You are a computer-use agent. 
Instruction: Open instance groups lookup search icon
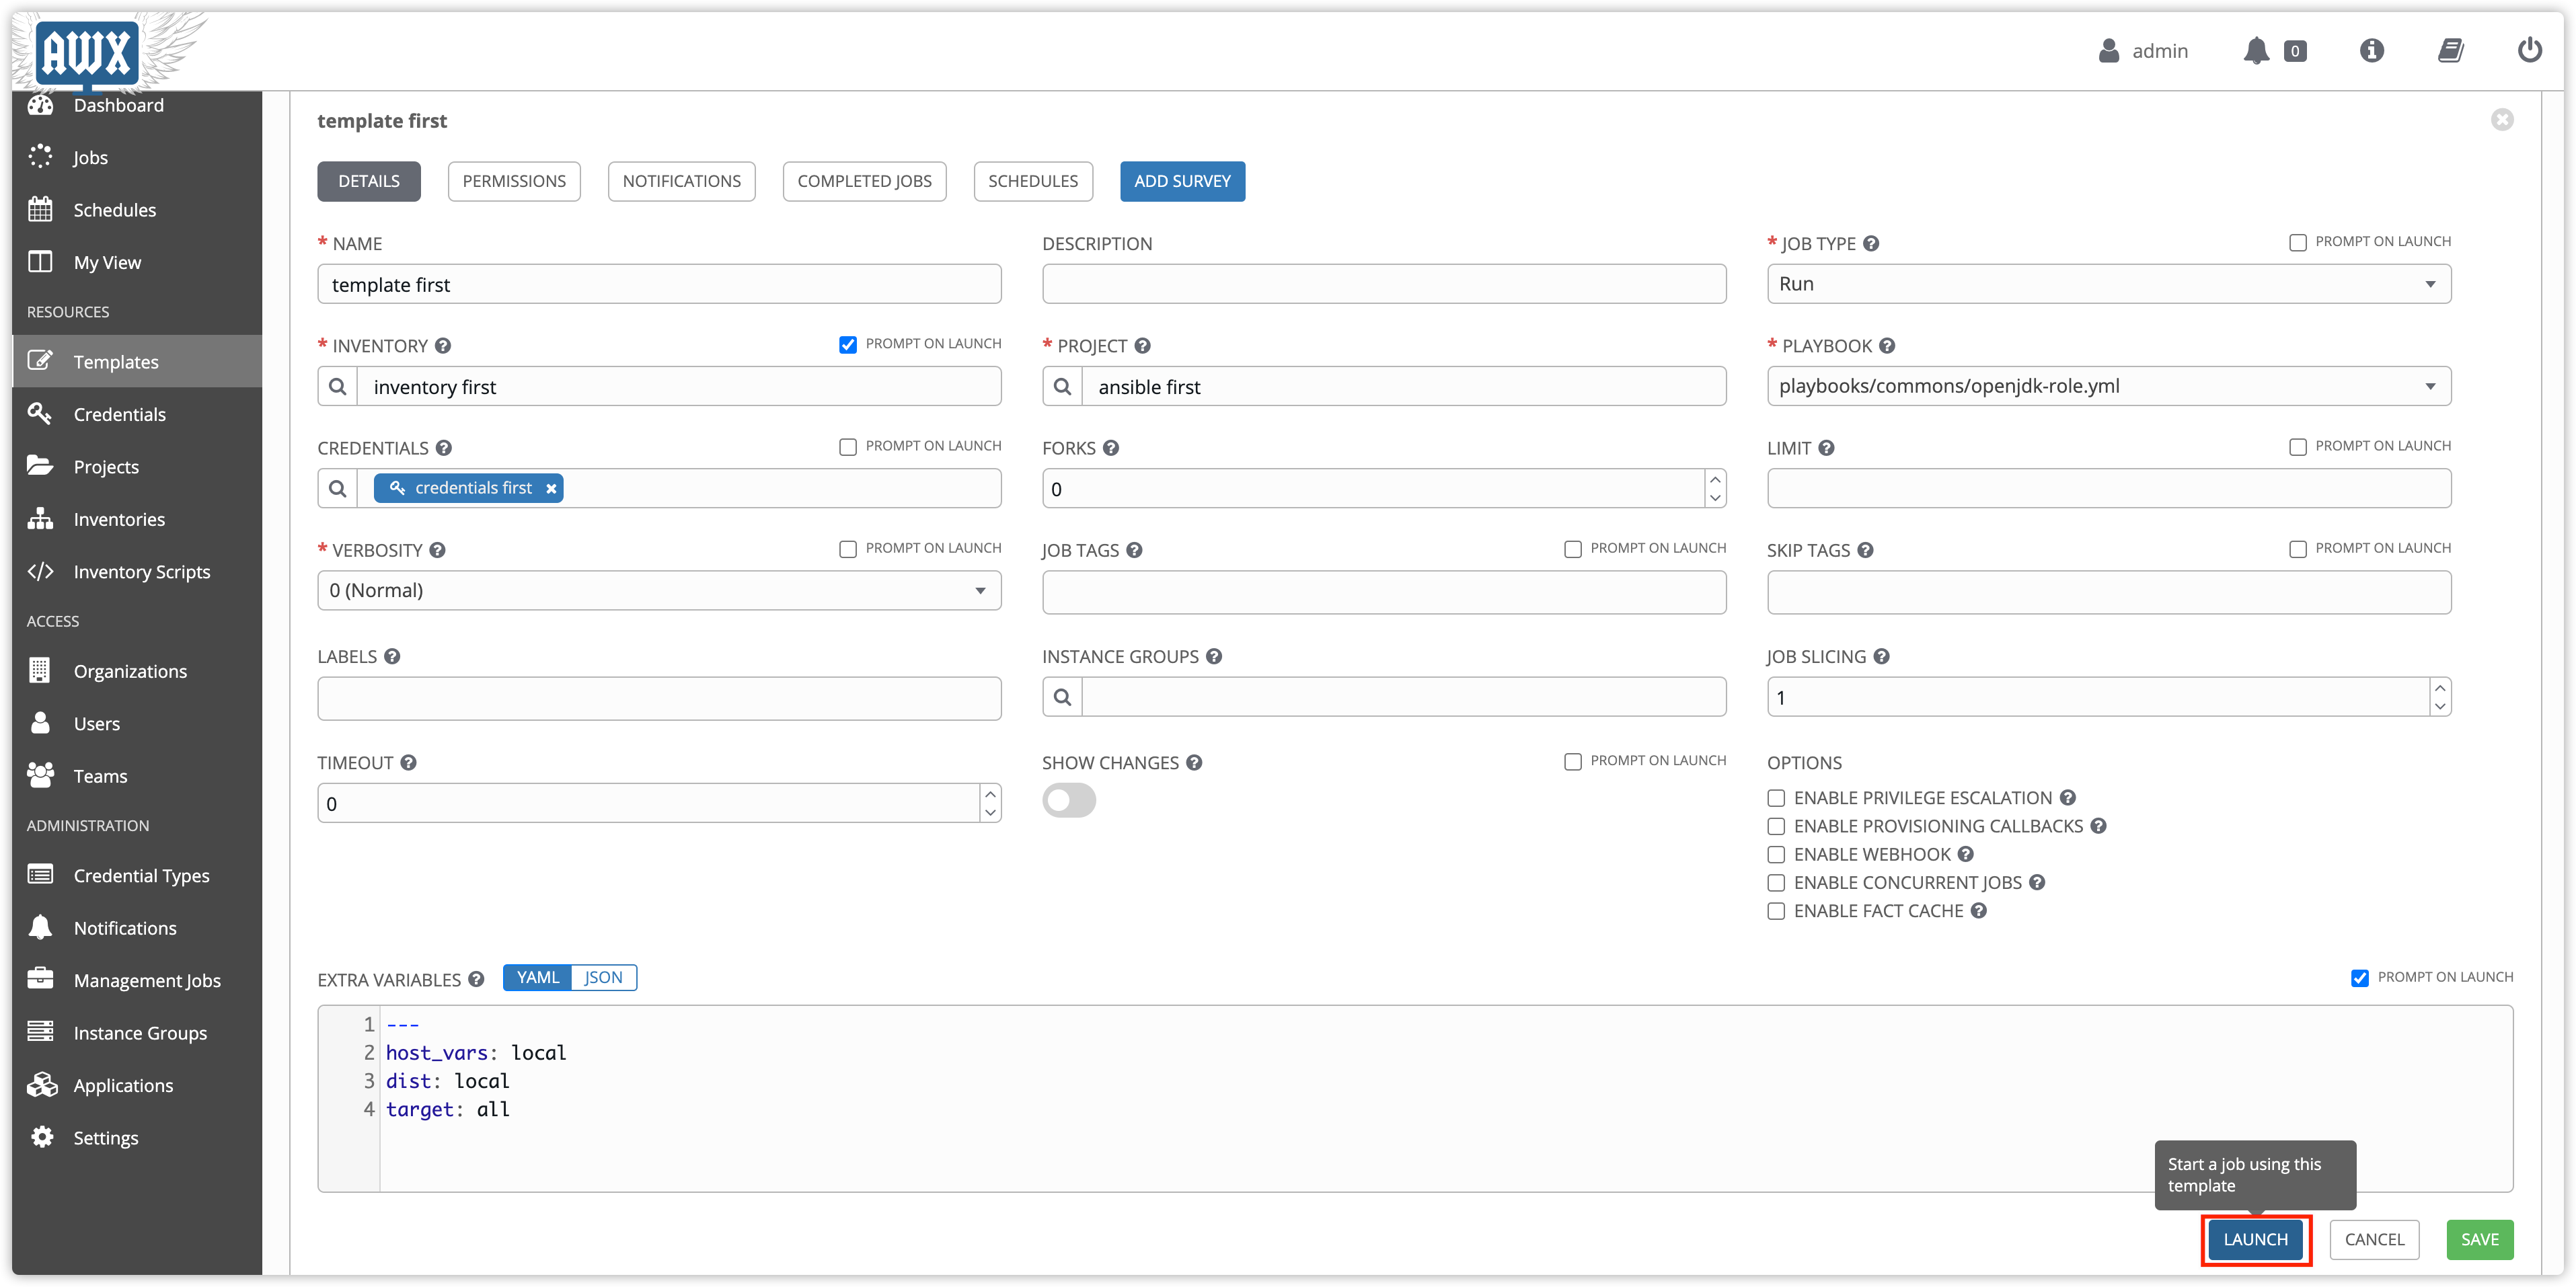pos(1063,697)
